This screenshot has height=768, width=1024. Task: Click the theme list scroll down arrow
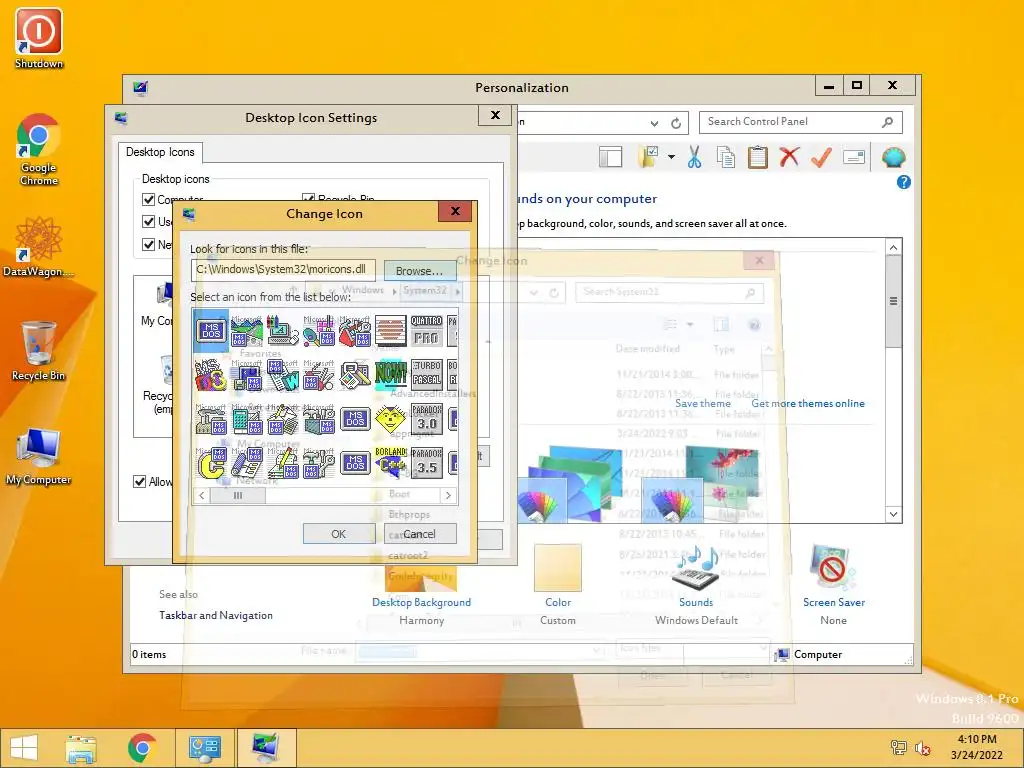pos(893,514)
